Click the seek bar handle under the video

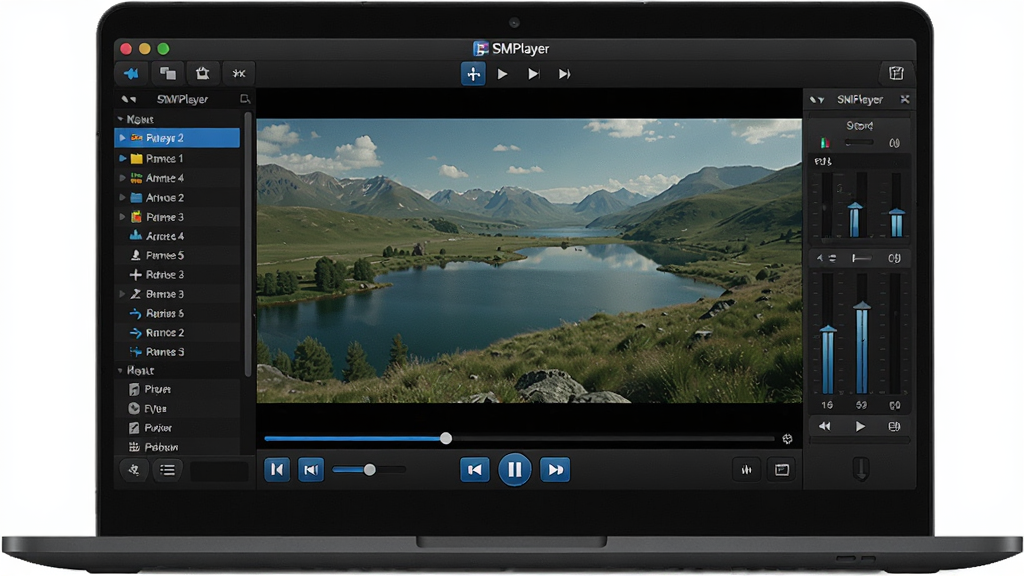tap(446, 438)
